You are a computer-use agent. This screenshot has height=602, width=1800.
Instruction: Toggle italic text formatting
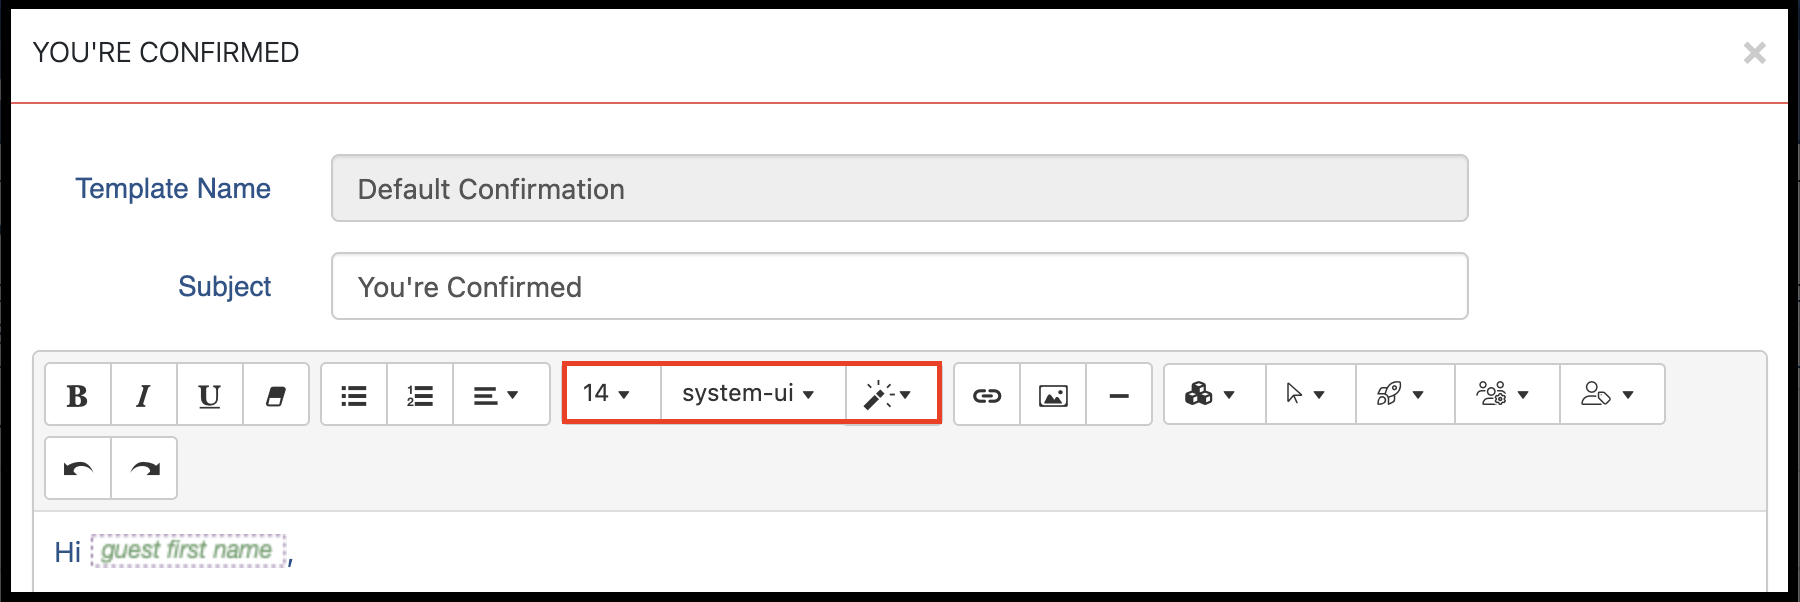pos(144,395)
